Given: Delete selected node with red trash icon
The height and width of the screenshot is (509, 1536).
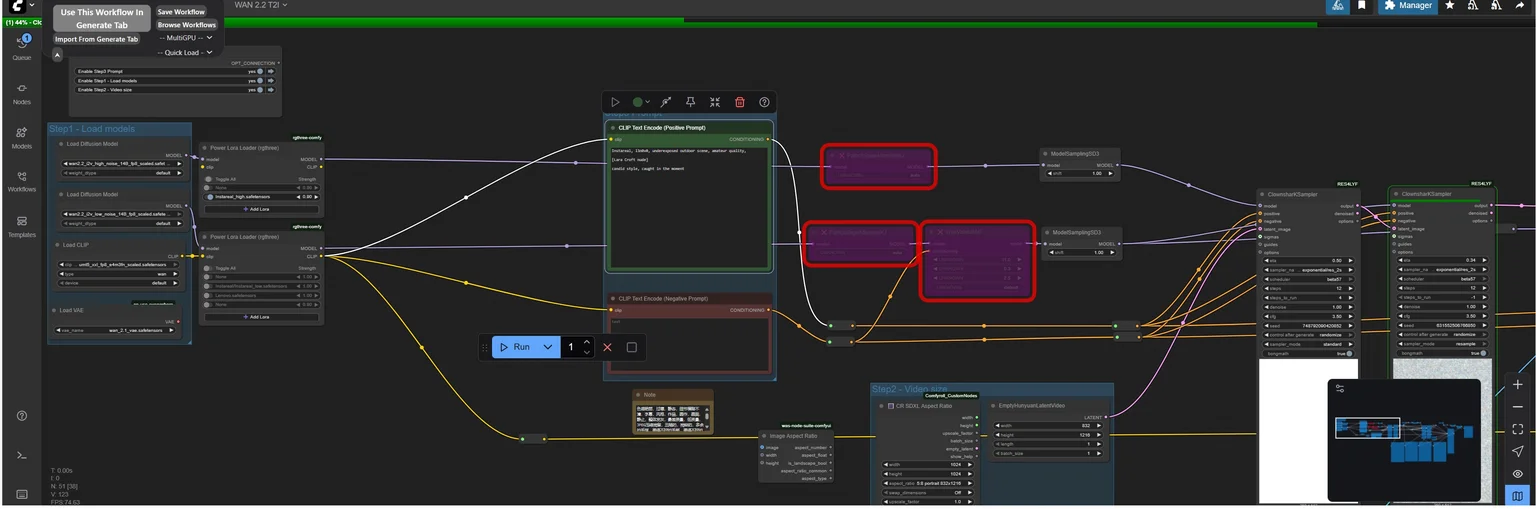Looking at the screenshot, I should click(740, 102).
